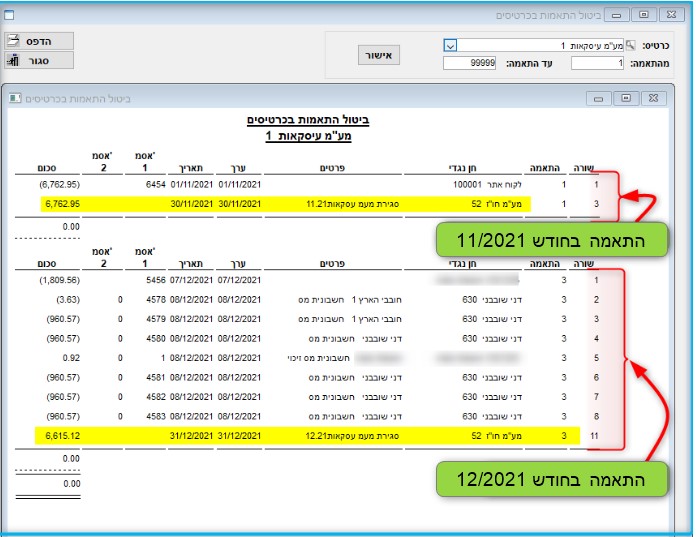The height and width of the screenshot is (537, 696).
Task: Click the עד התאמה field showing 99999
Action: pos(469,63)
